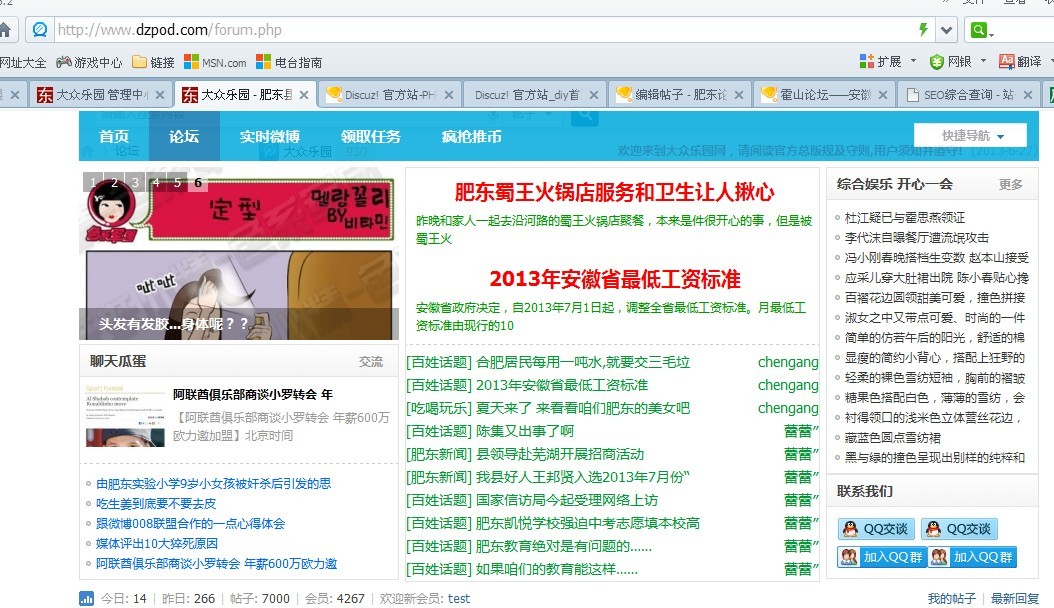Viewport: 1054px width, 608px height.
Task: Select slideshow page 4
Action: coord(156,182)
